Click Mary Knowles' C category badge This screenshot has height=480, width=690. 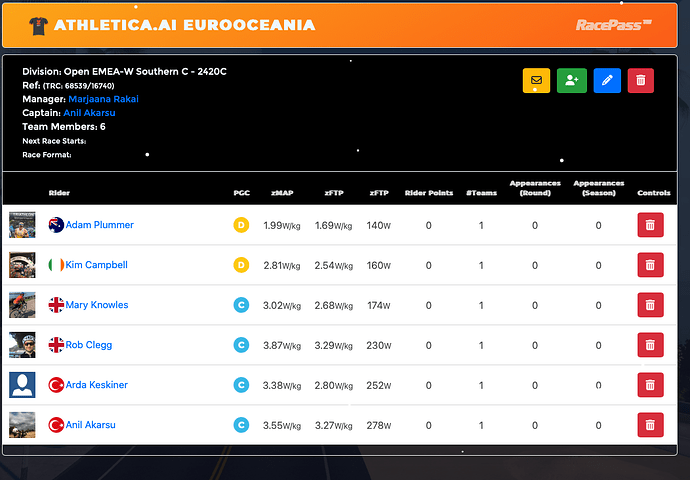pos(241,305)
